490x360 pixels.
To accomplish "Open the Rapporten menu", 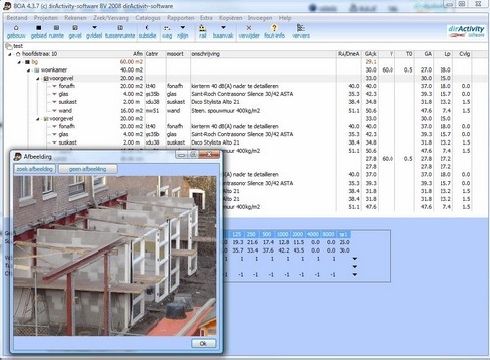I will click(181, 18).
